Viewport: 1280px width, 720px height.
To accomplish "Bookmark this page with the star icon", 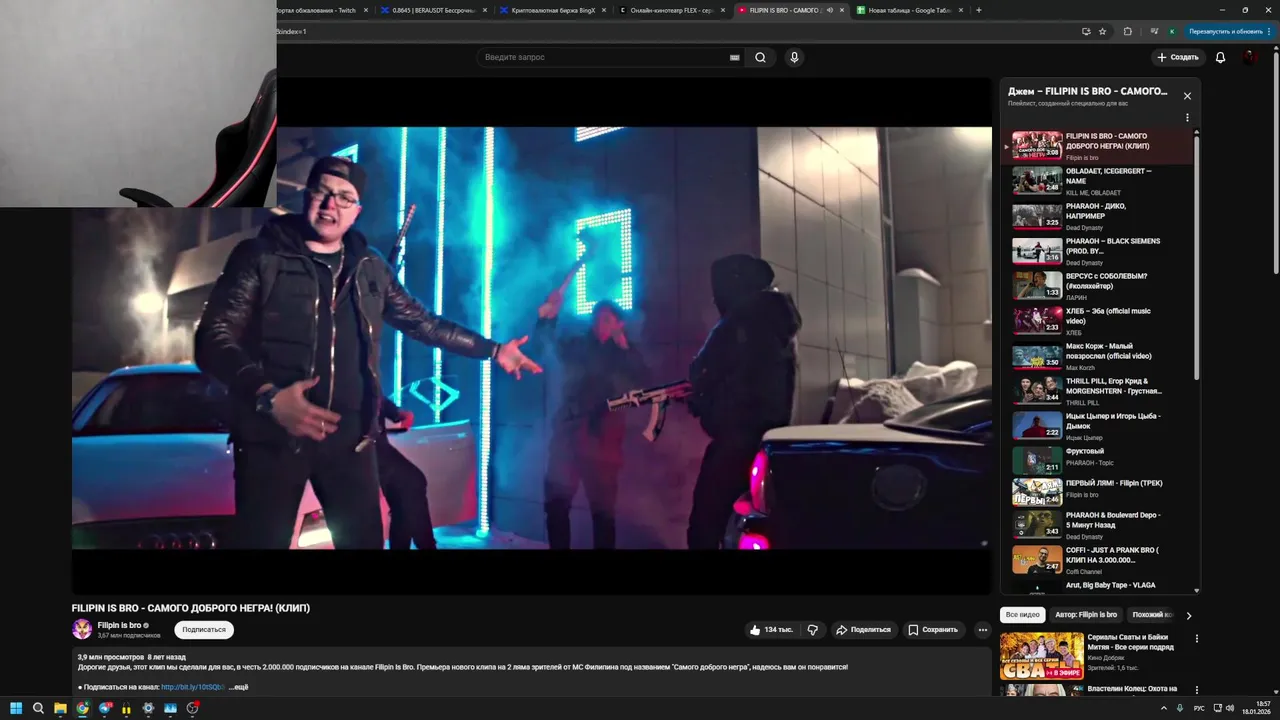I will [1103, 31].
